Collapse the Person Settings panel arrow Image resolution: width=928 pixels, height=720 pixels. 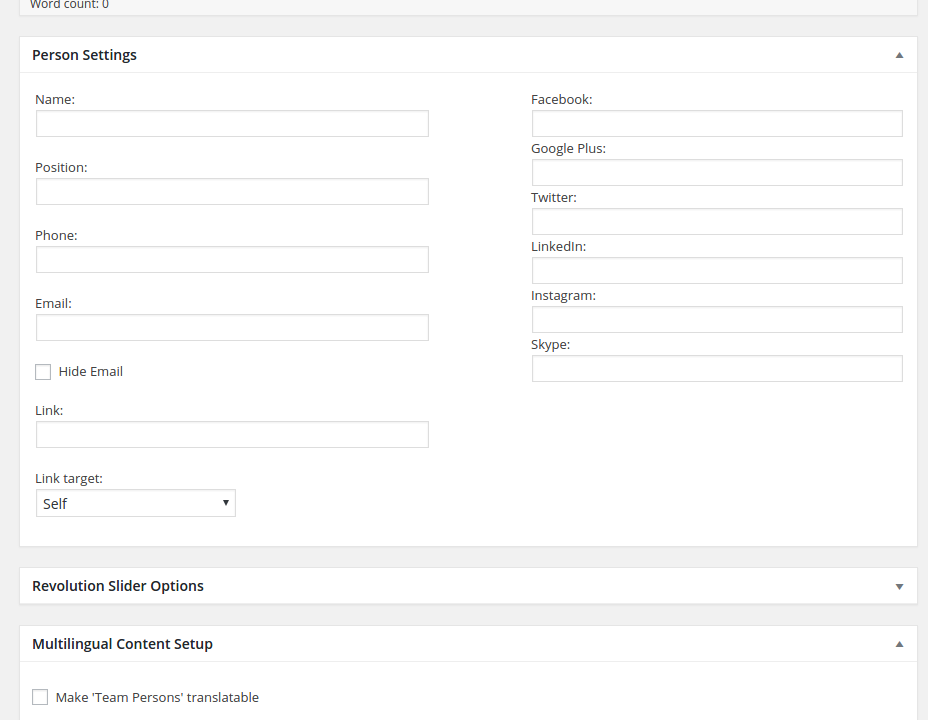(x=899, y=56)
